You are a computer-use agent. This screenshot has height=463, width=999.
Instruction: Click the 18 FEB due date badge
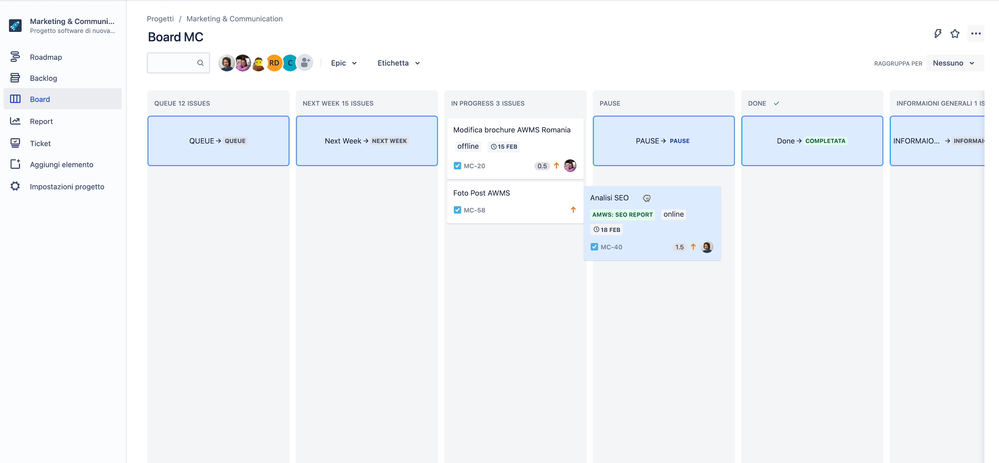tap(607, 230)
